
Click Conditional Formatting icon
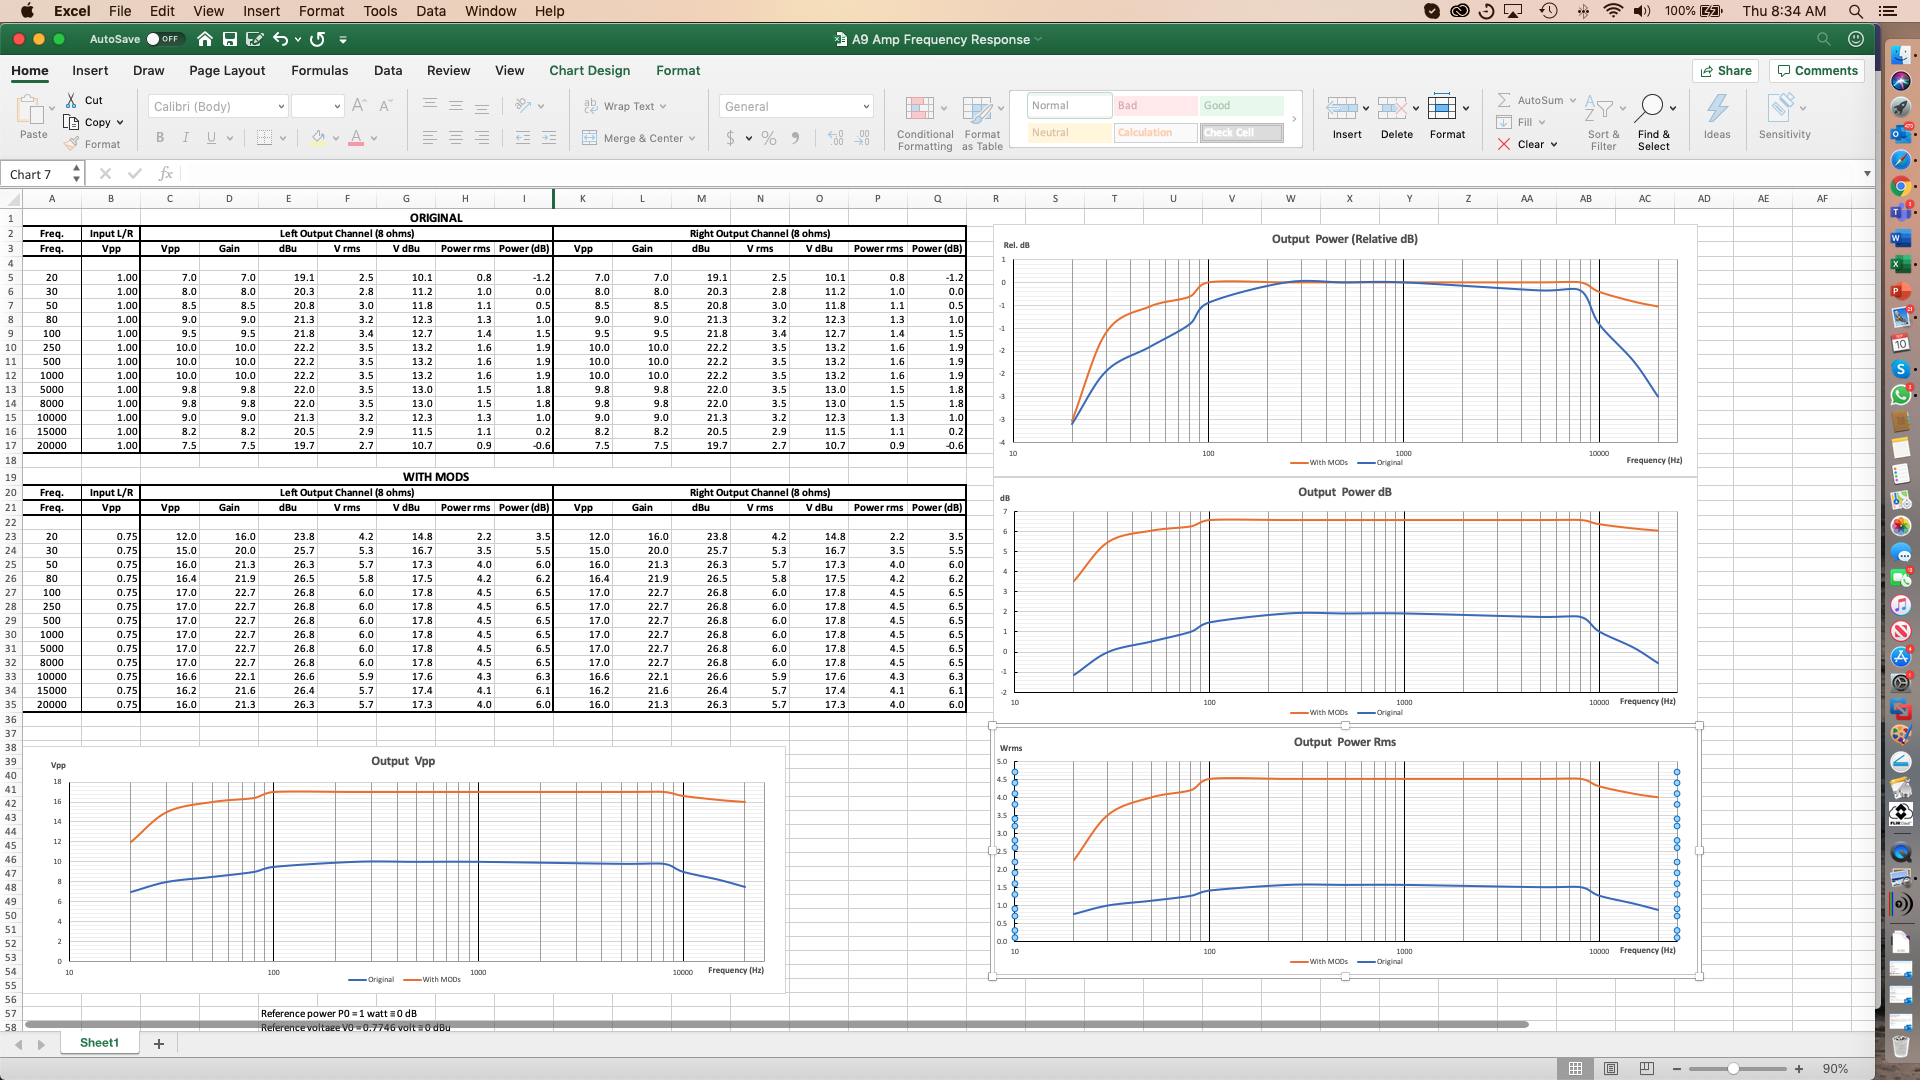pos(919,108)
